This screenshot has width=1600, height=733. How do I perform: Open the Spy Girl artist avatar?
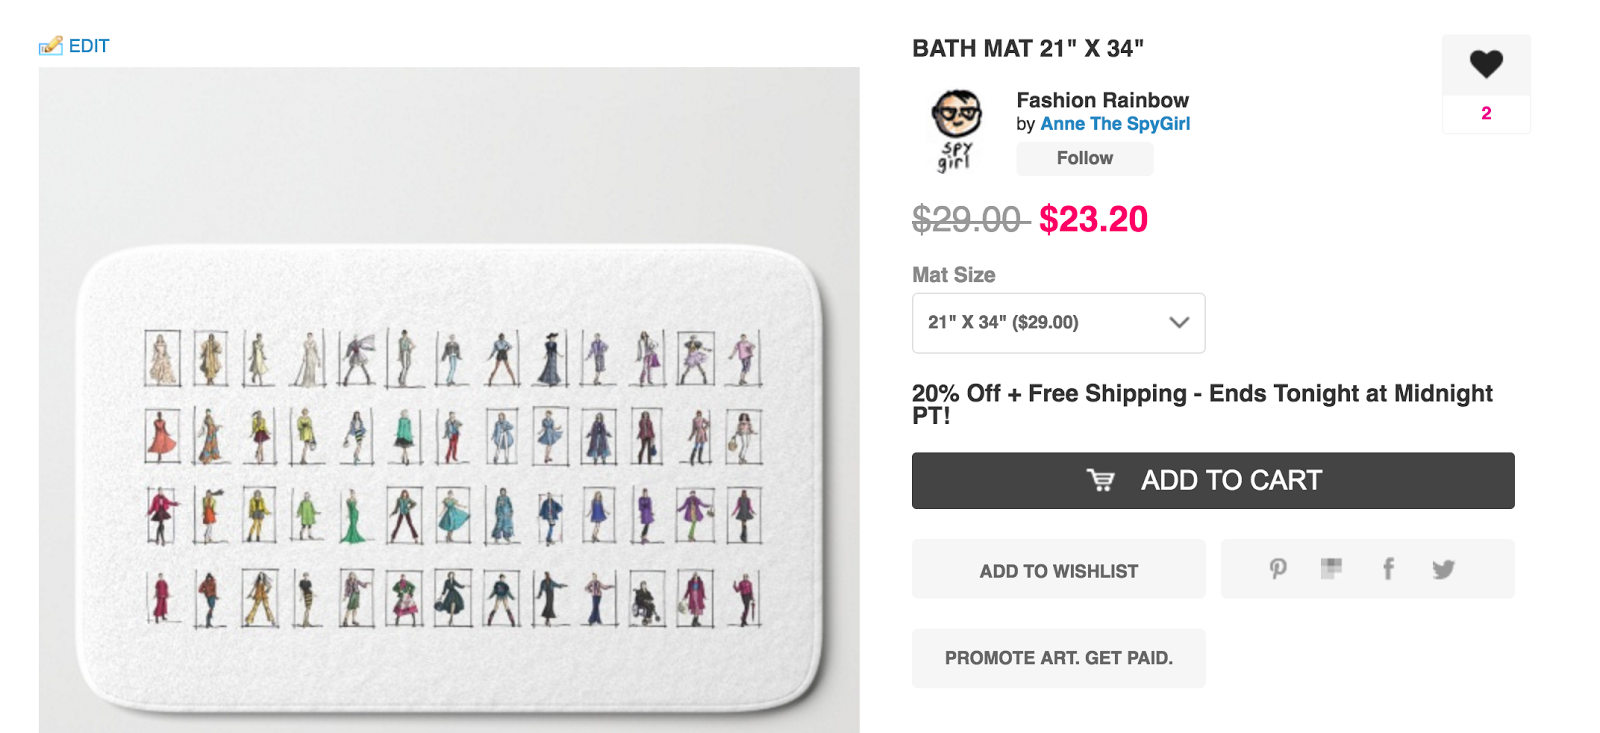click(x=957, y=130)
